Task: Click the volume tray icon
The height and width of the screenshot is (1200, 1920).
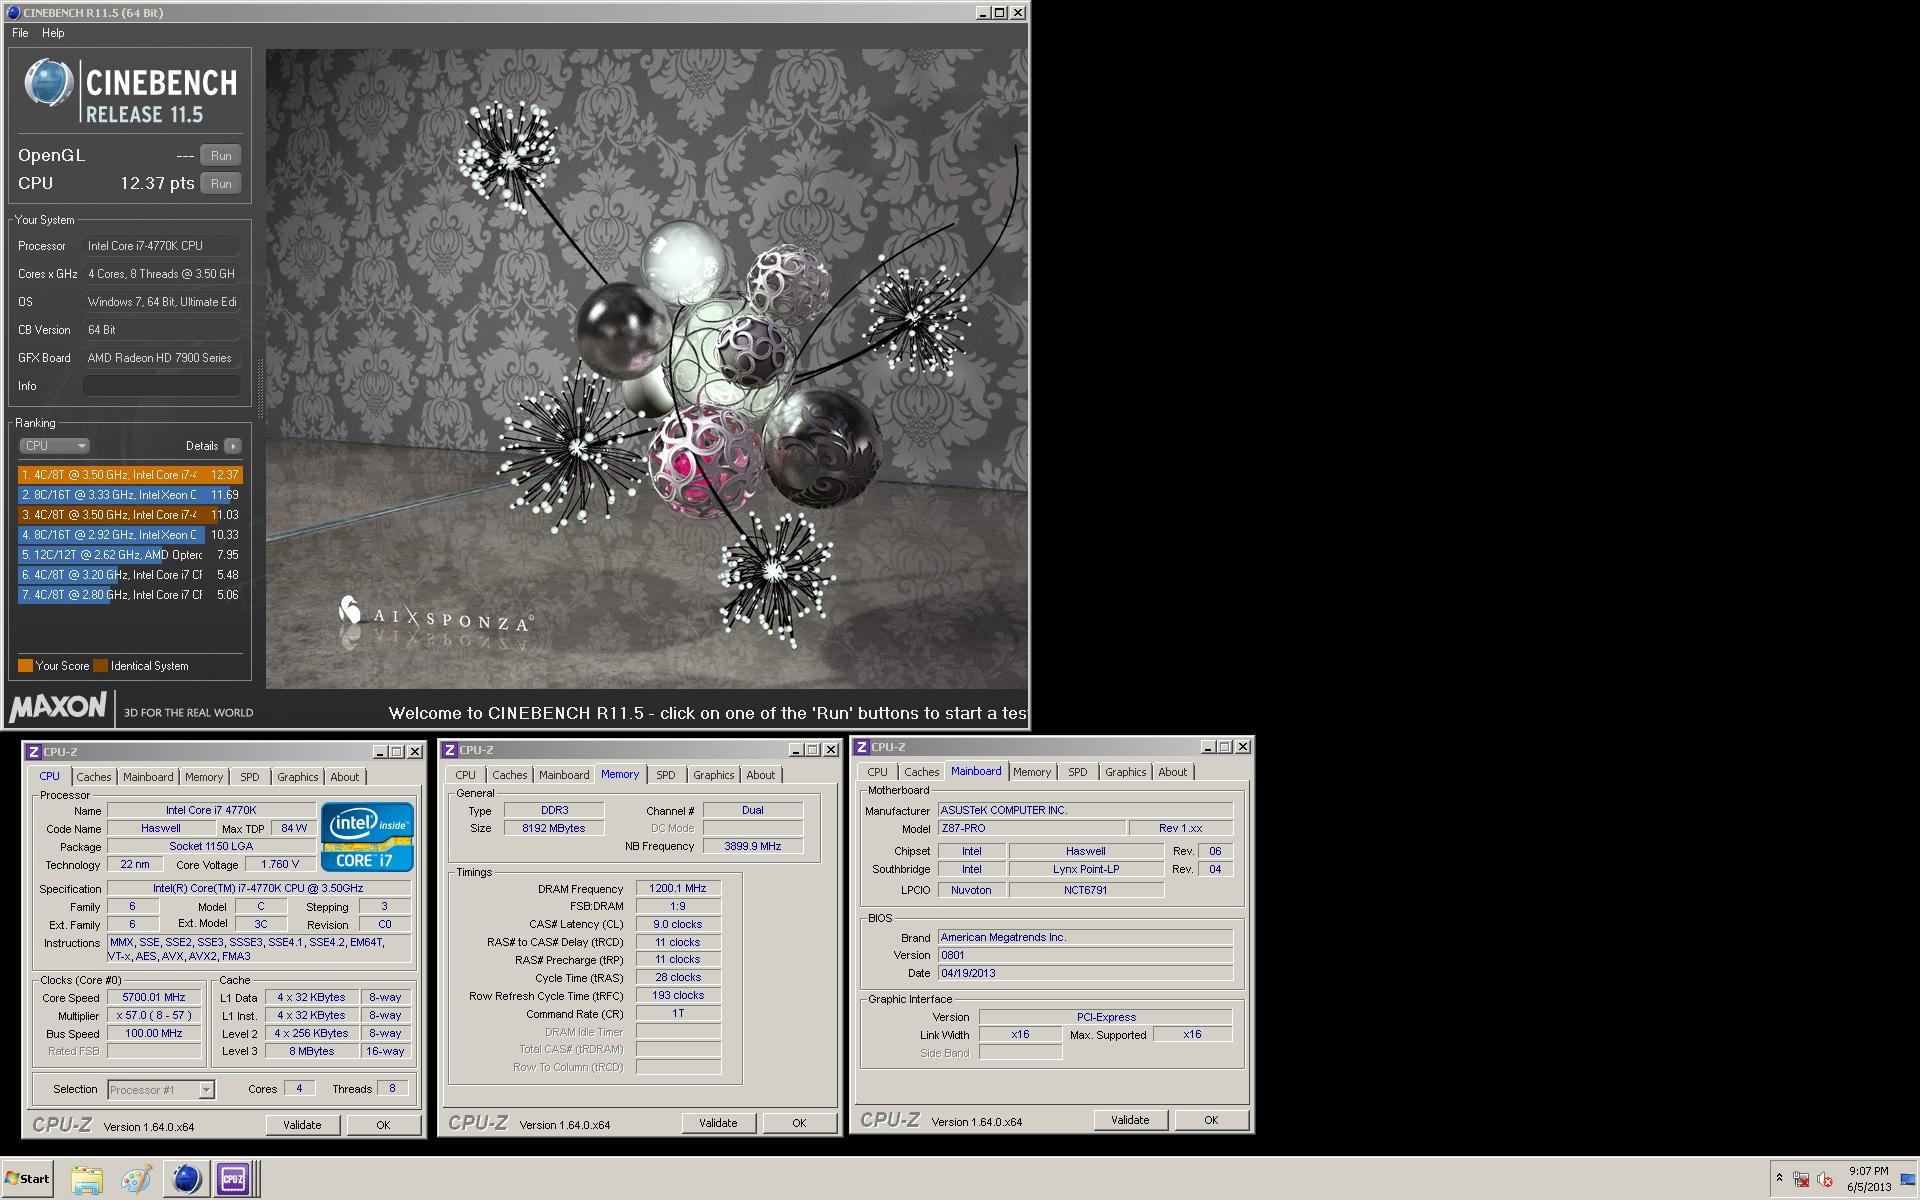Action: point(1825,1179)
